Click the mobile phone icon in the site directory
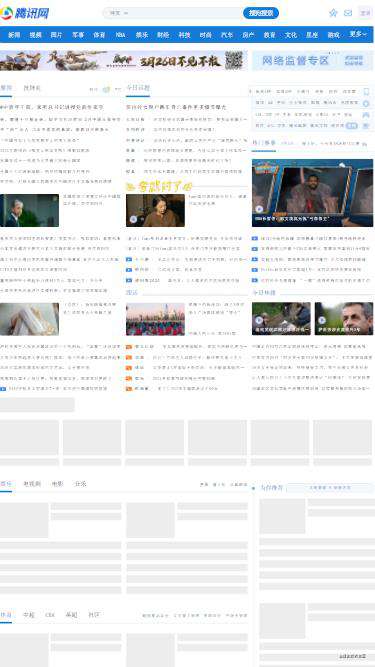 point(366,91)
